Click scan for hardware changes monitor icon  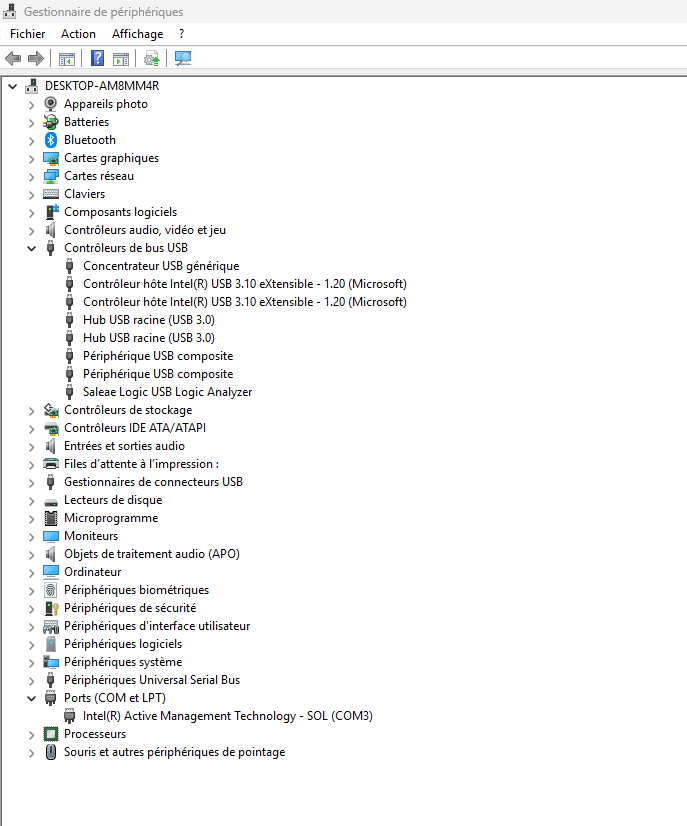tap(182, 58)
